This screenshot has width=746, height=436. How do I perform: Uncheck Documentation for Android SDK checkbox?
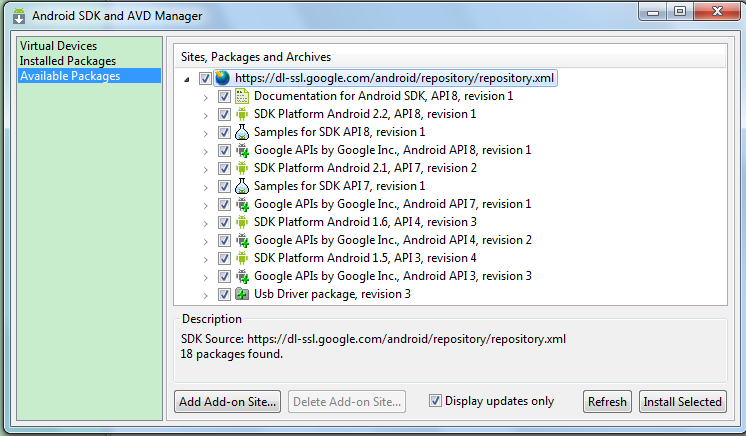tap(224, 97)
